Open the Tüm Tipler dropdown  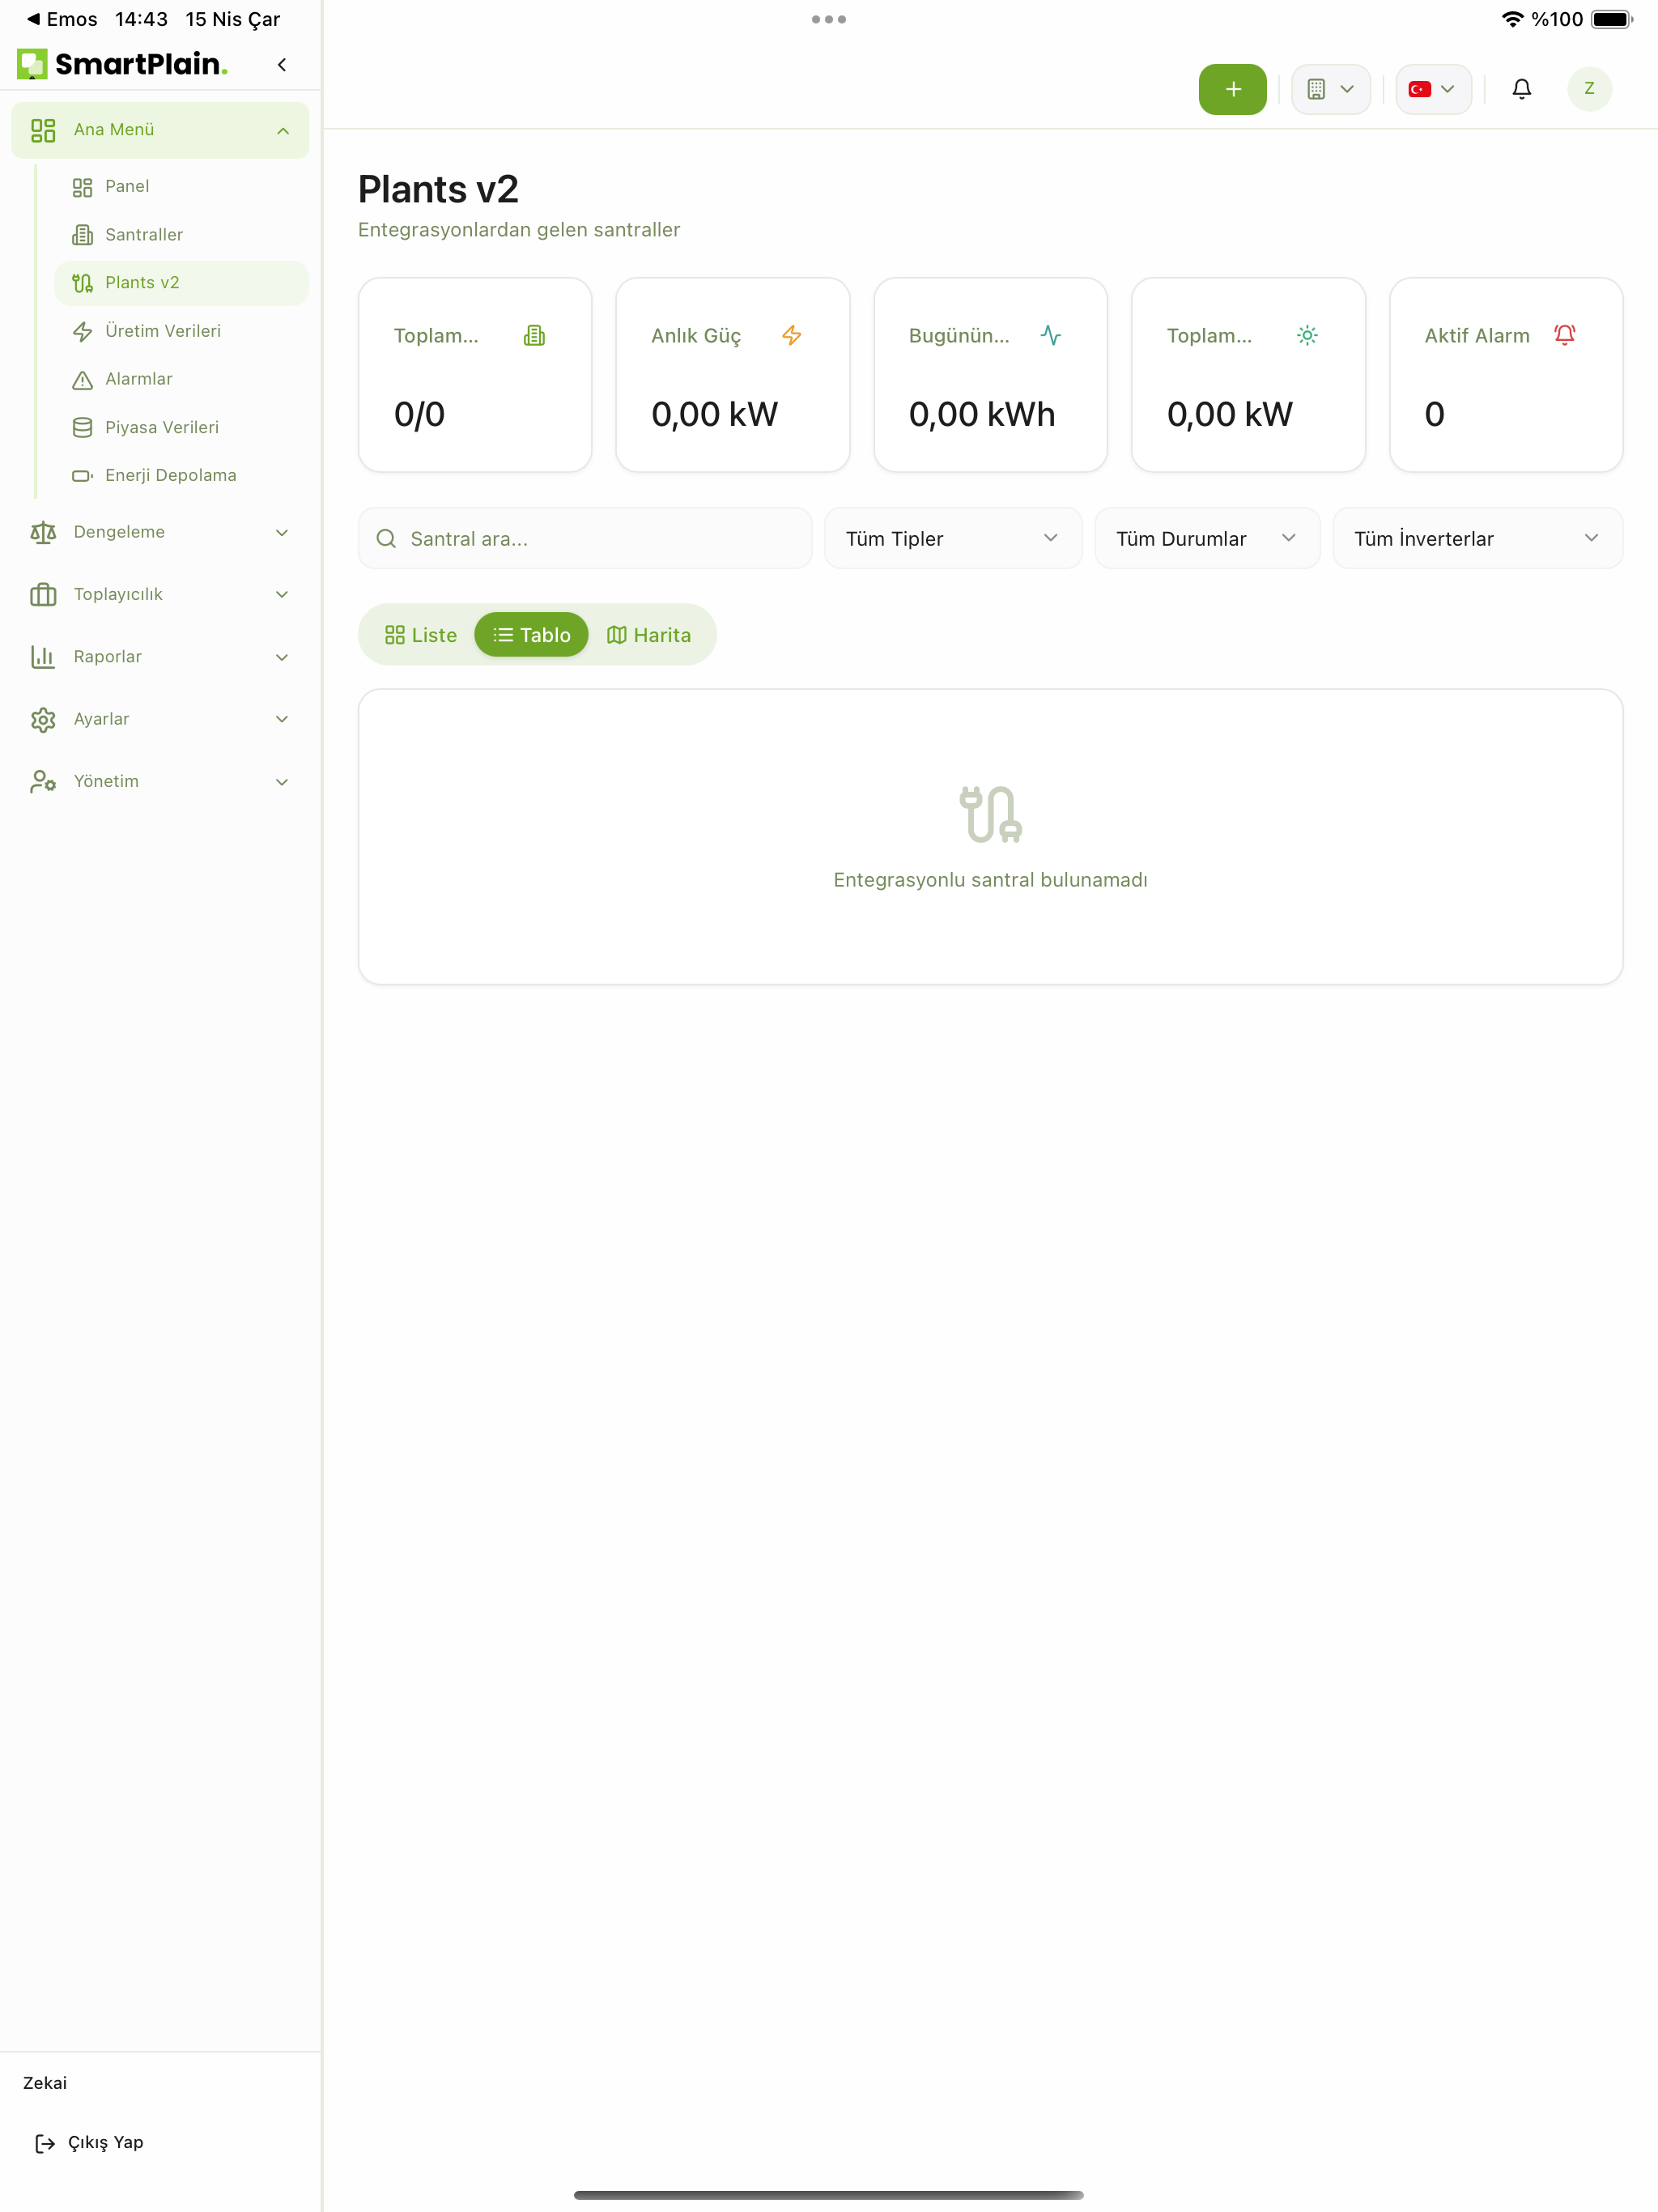[953, 539]
